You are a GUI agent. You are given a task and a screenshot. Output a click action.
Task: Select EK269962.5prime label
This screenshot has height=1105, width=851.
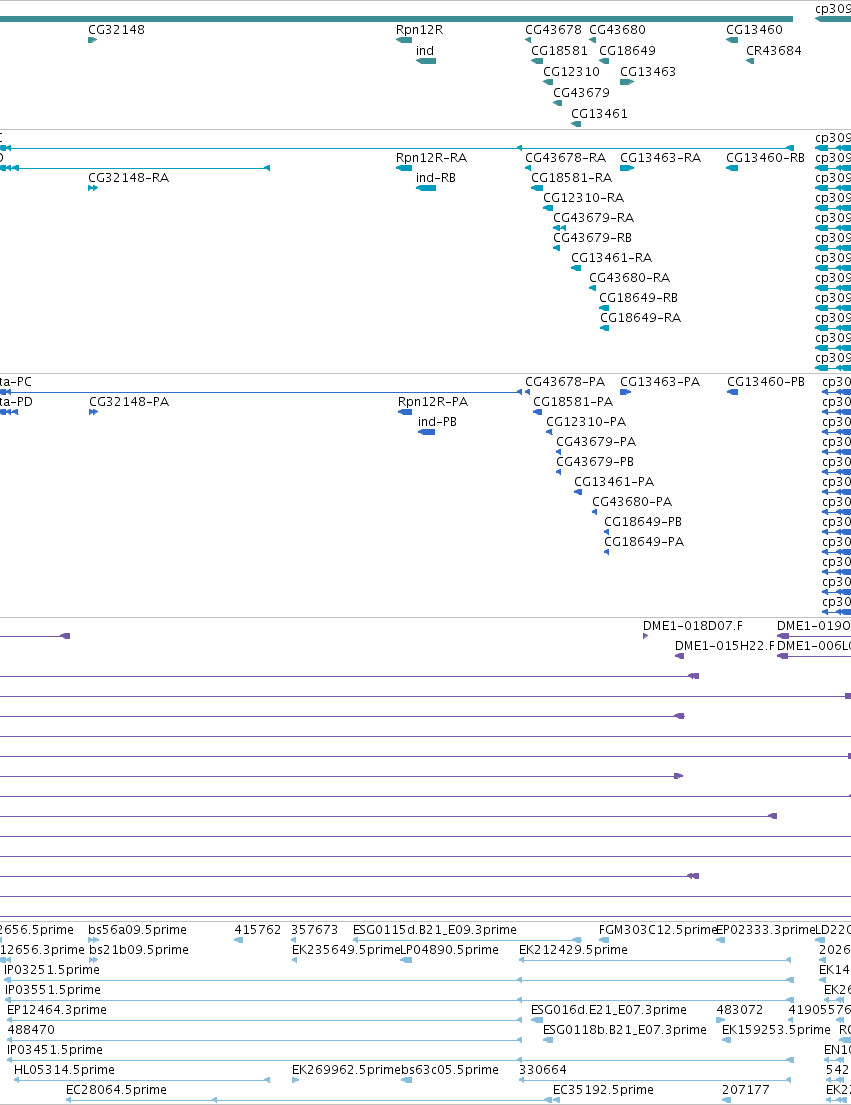tap(346, 1070)
